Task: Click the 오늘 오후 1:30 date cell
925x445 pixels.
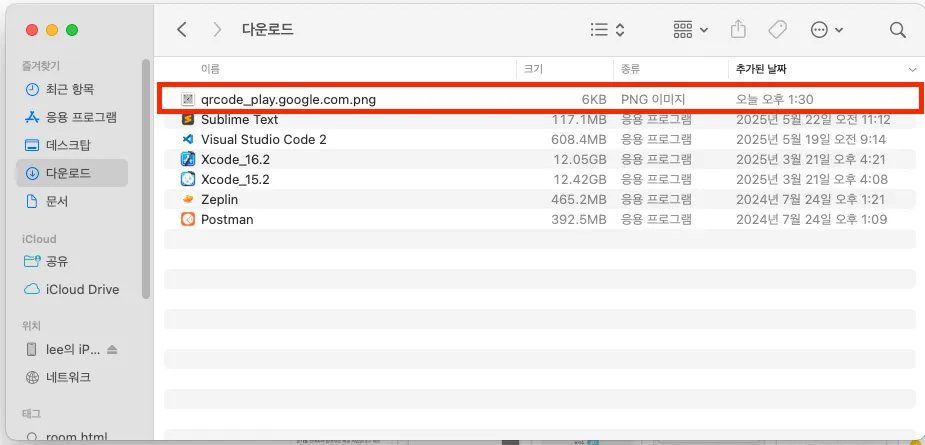Action: coord(775,100)
